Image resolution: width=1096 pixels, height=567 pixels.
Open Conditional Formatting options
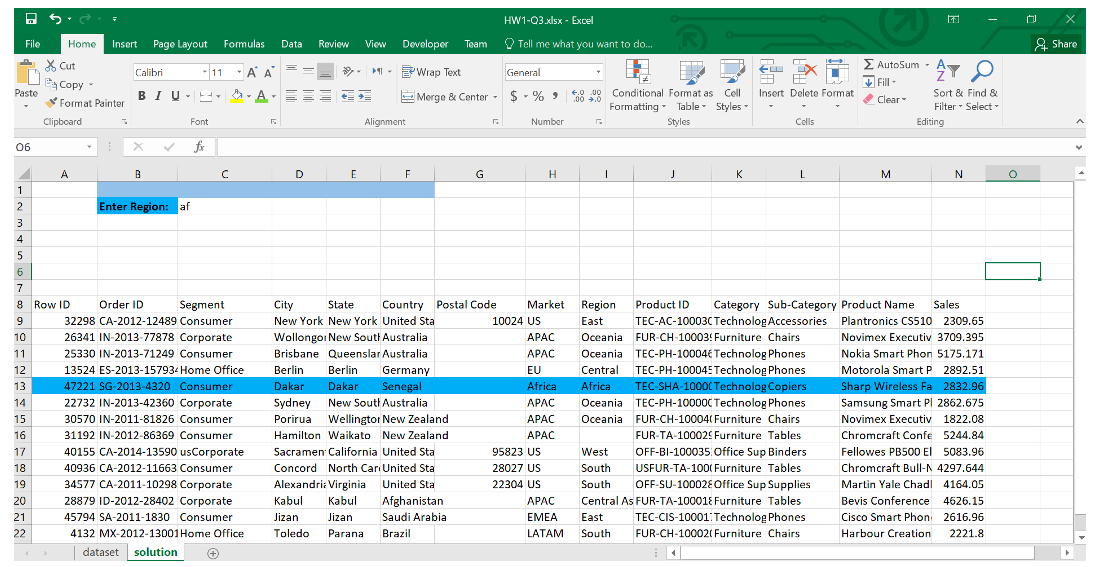[x=637, y=72]
